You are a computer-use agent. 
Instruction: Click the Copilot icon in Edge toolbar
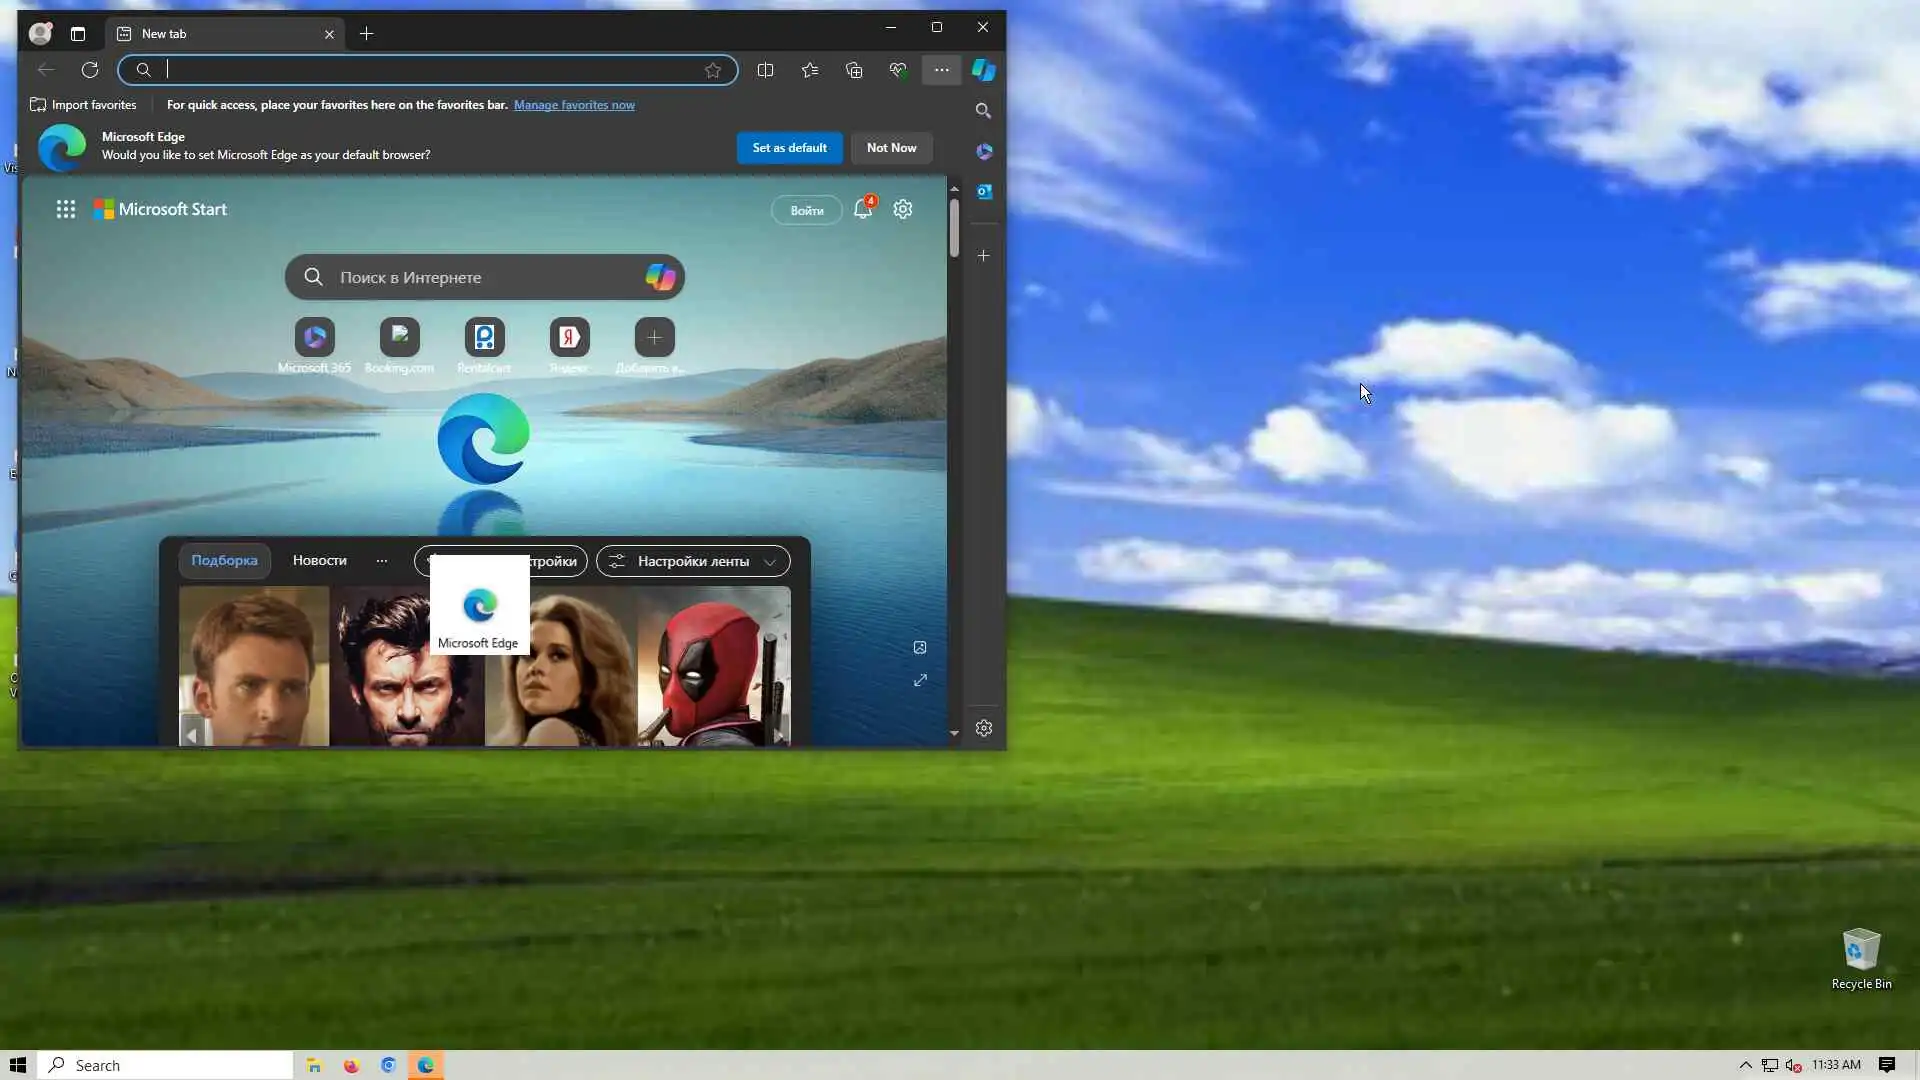click(984, 70)
